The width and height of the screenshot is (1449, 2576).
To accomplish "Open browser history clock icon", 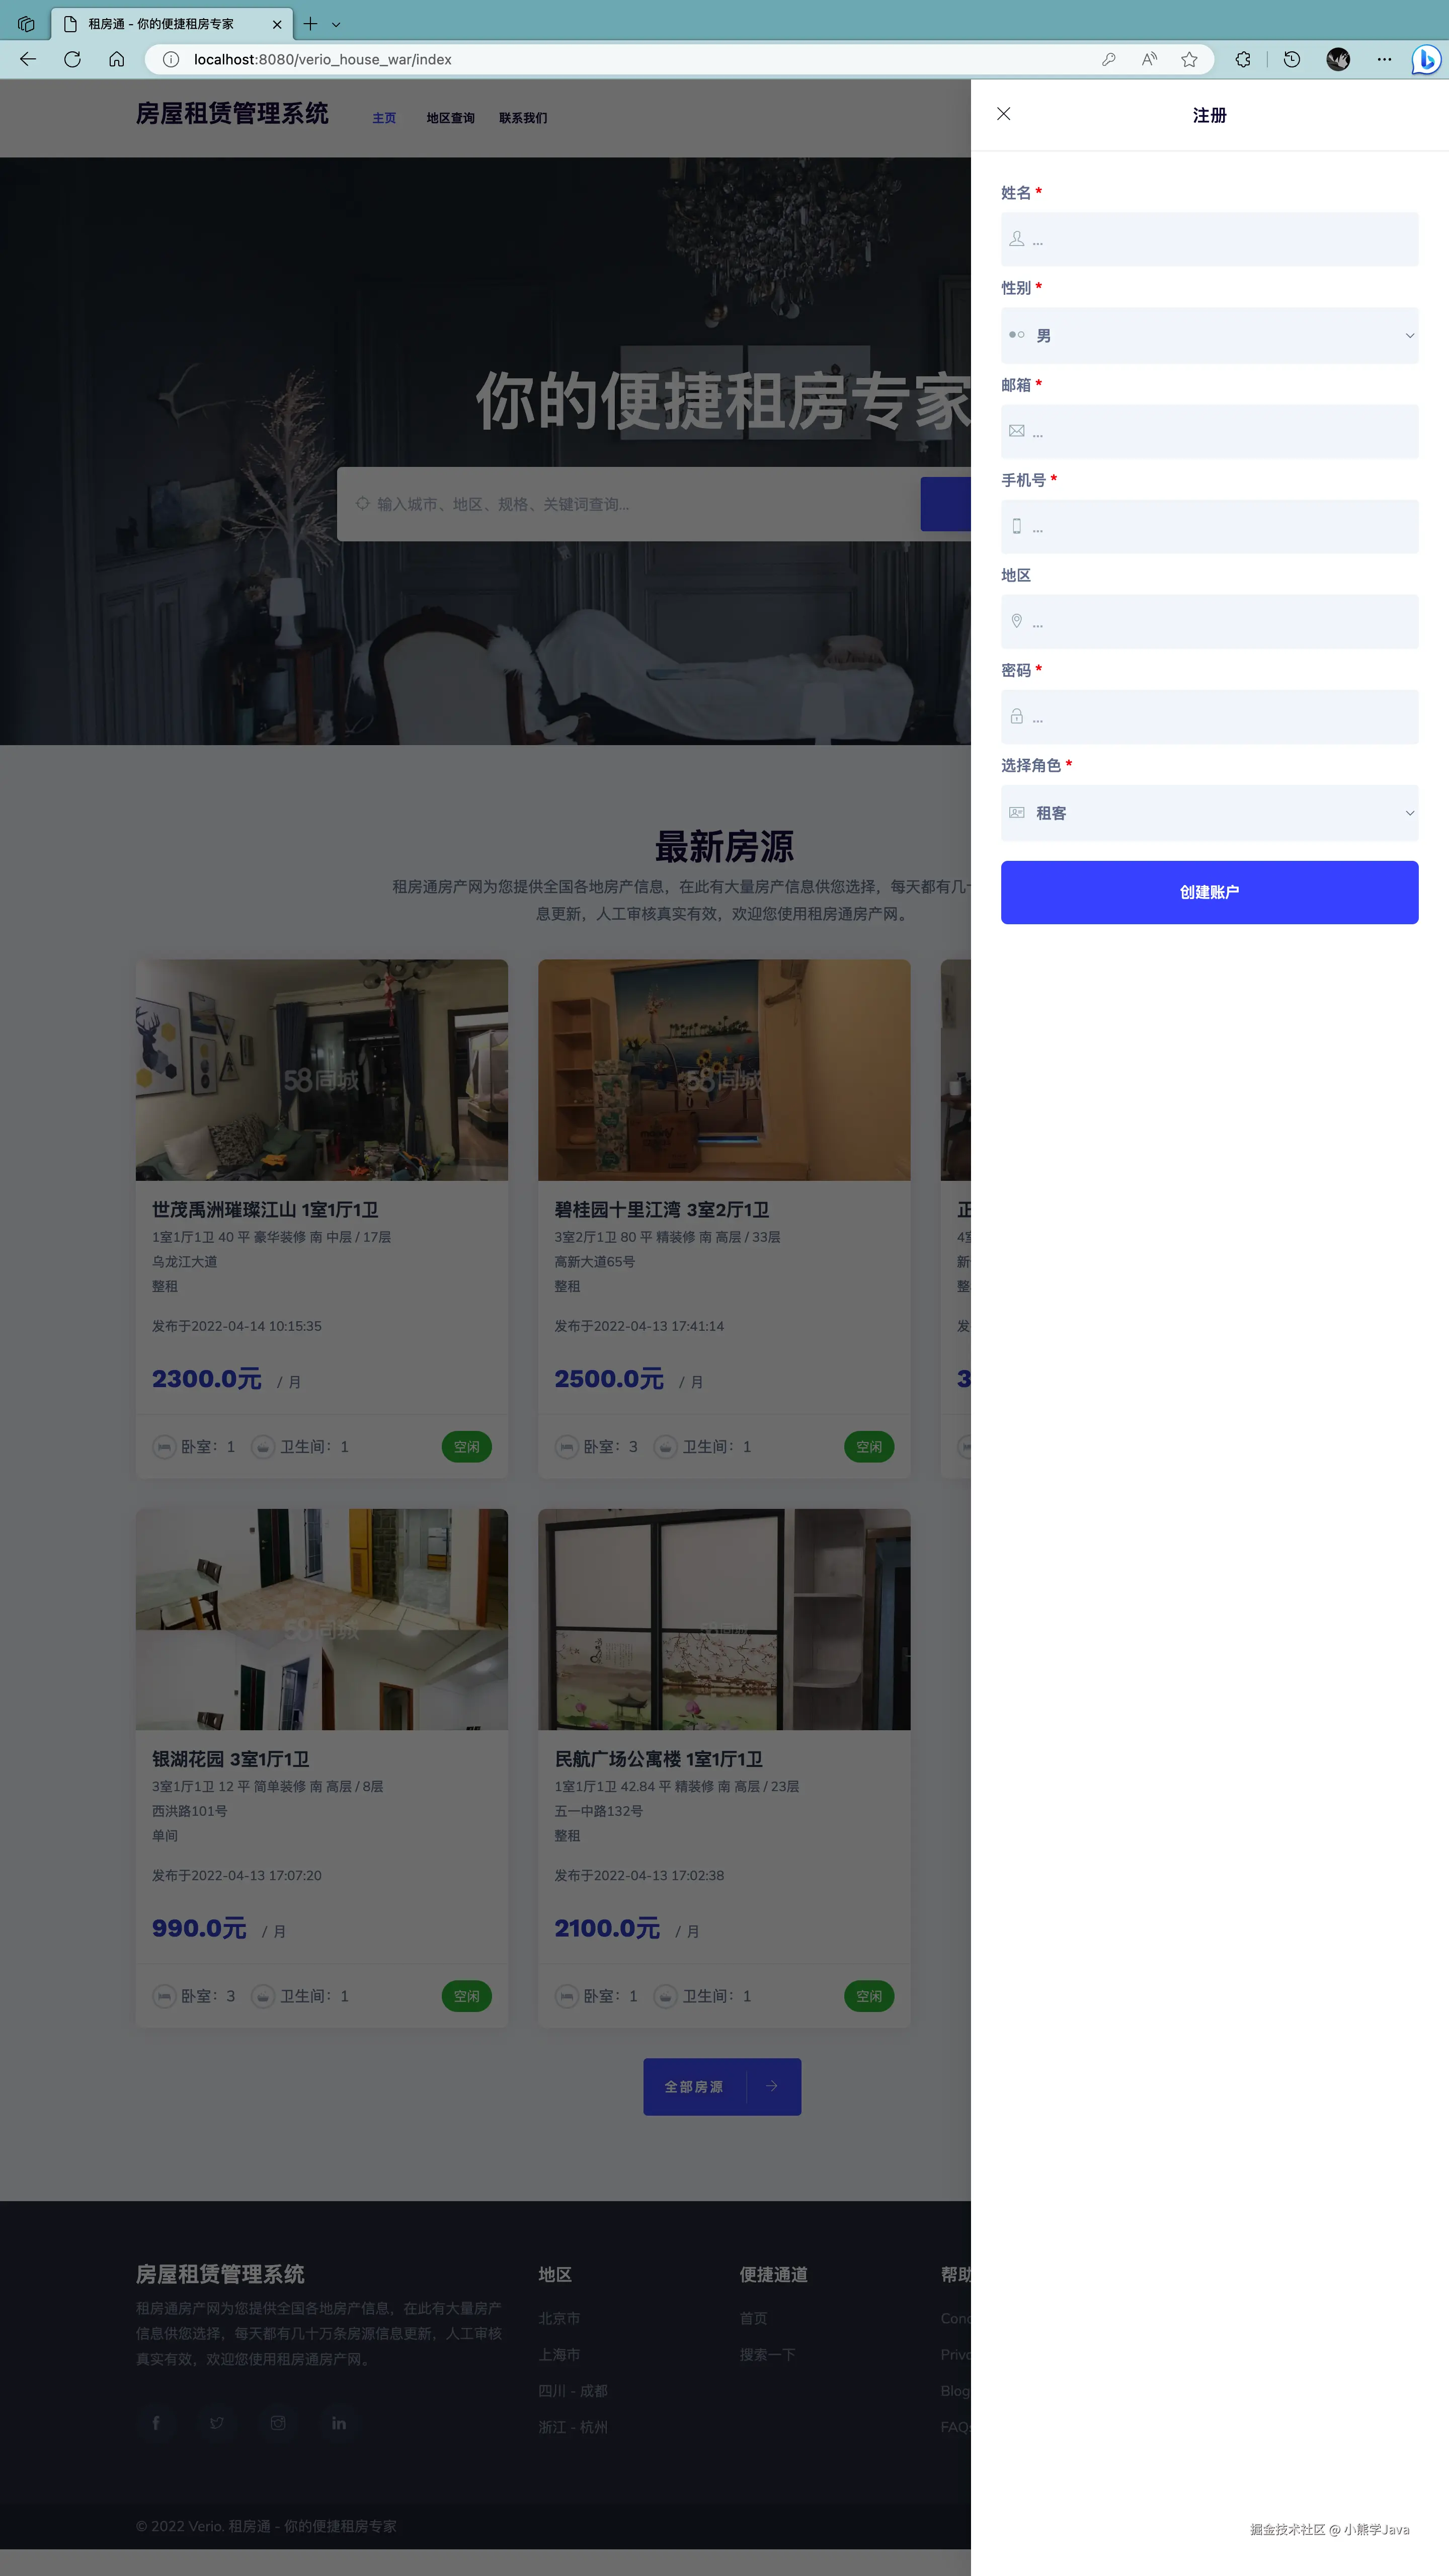I will pos(1292,59).
